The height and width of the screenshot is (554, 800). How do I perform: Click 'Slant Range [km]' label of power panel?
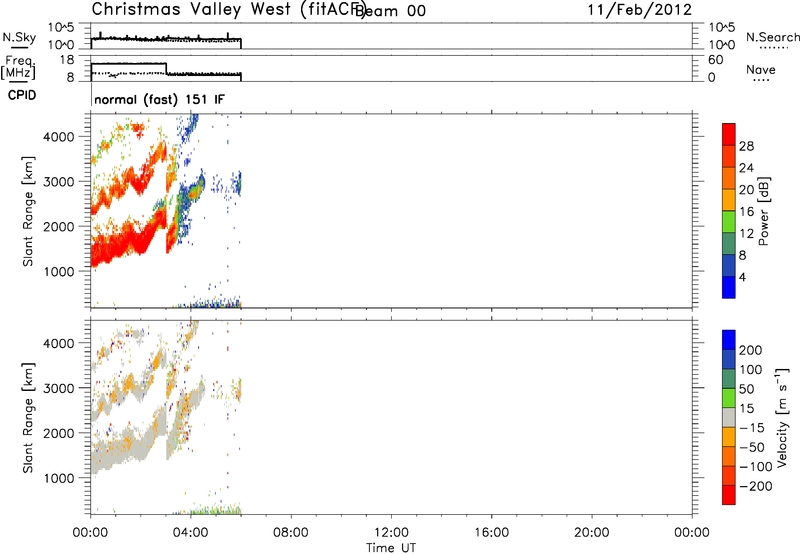coord(28,211)
